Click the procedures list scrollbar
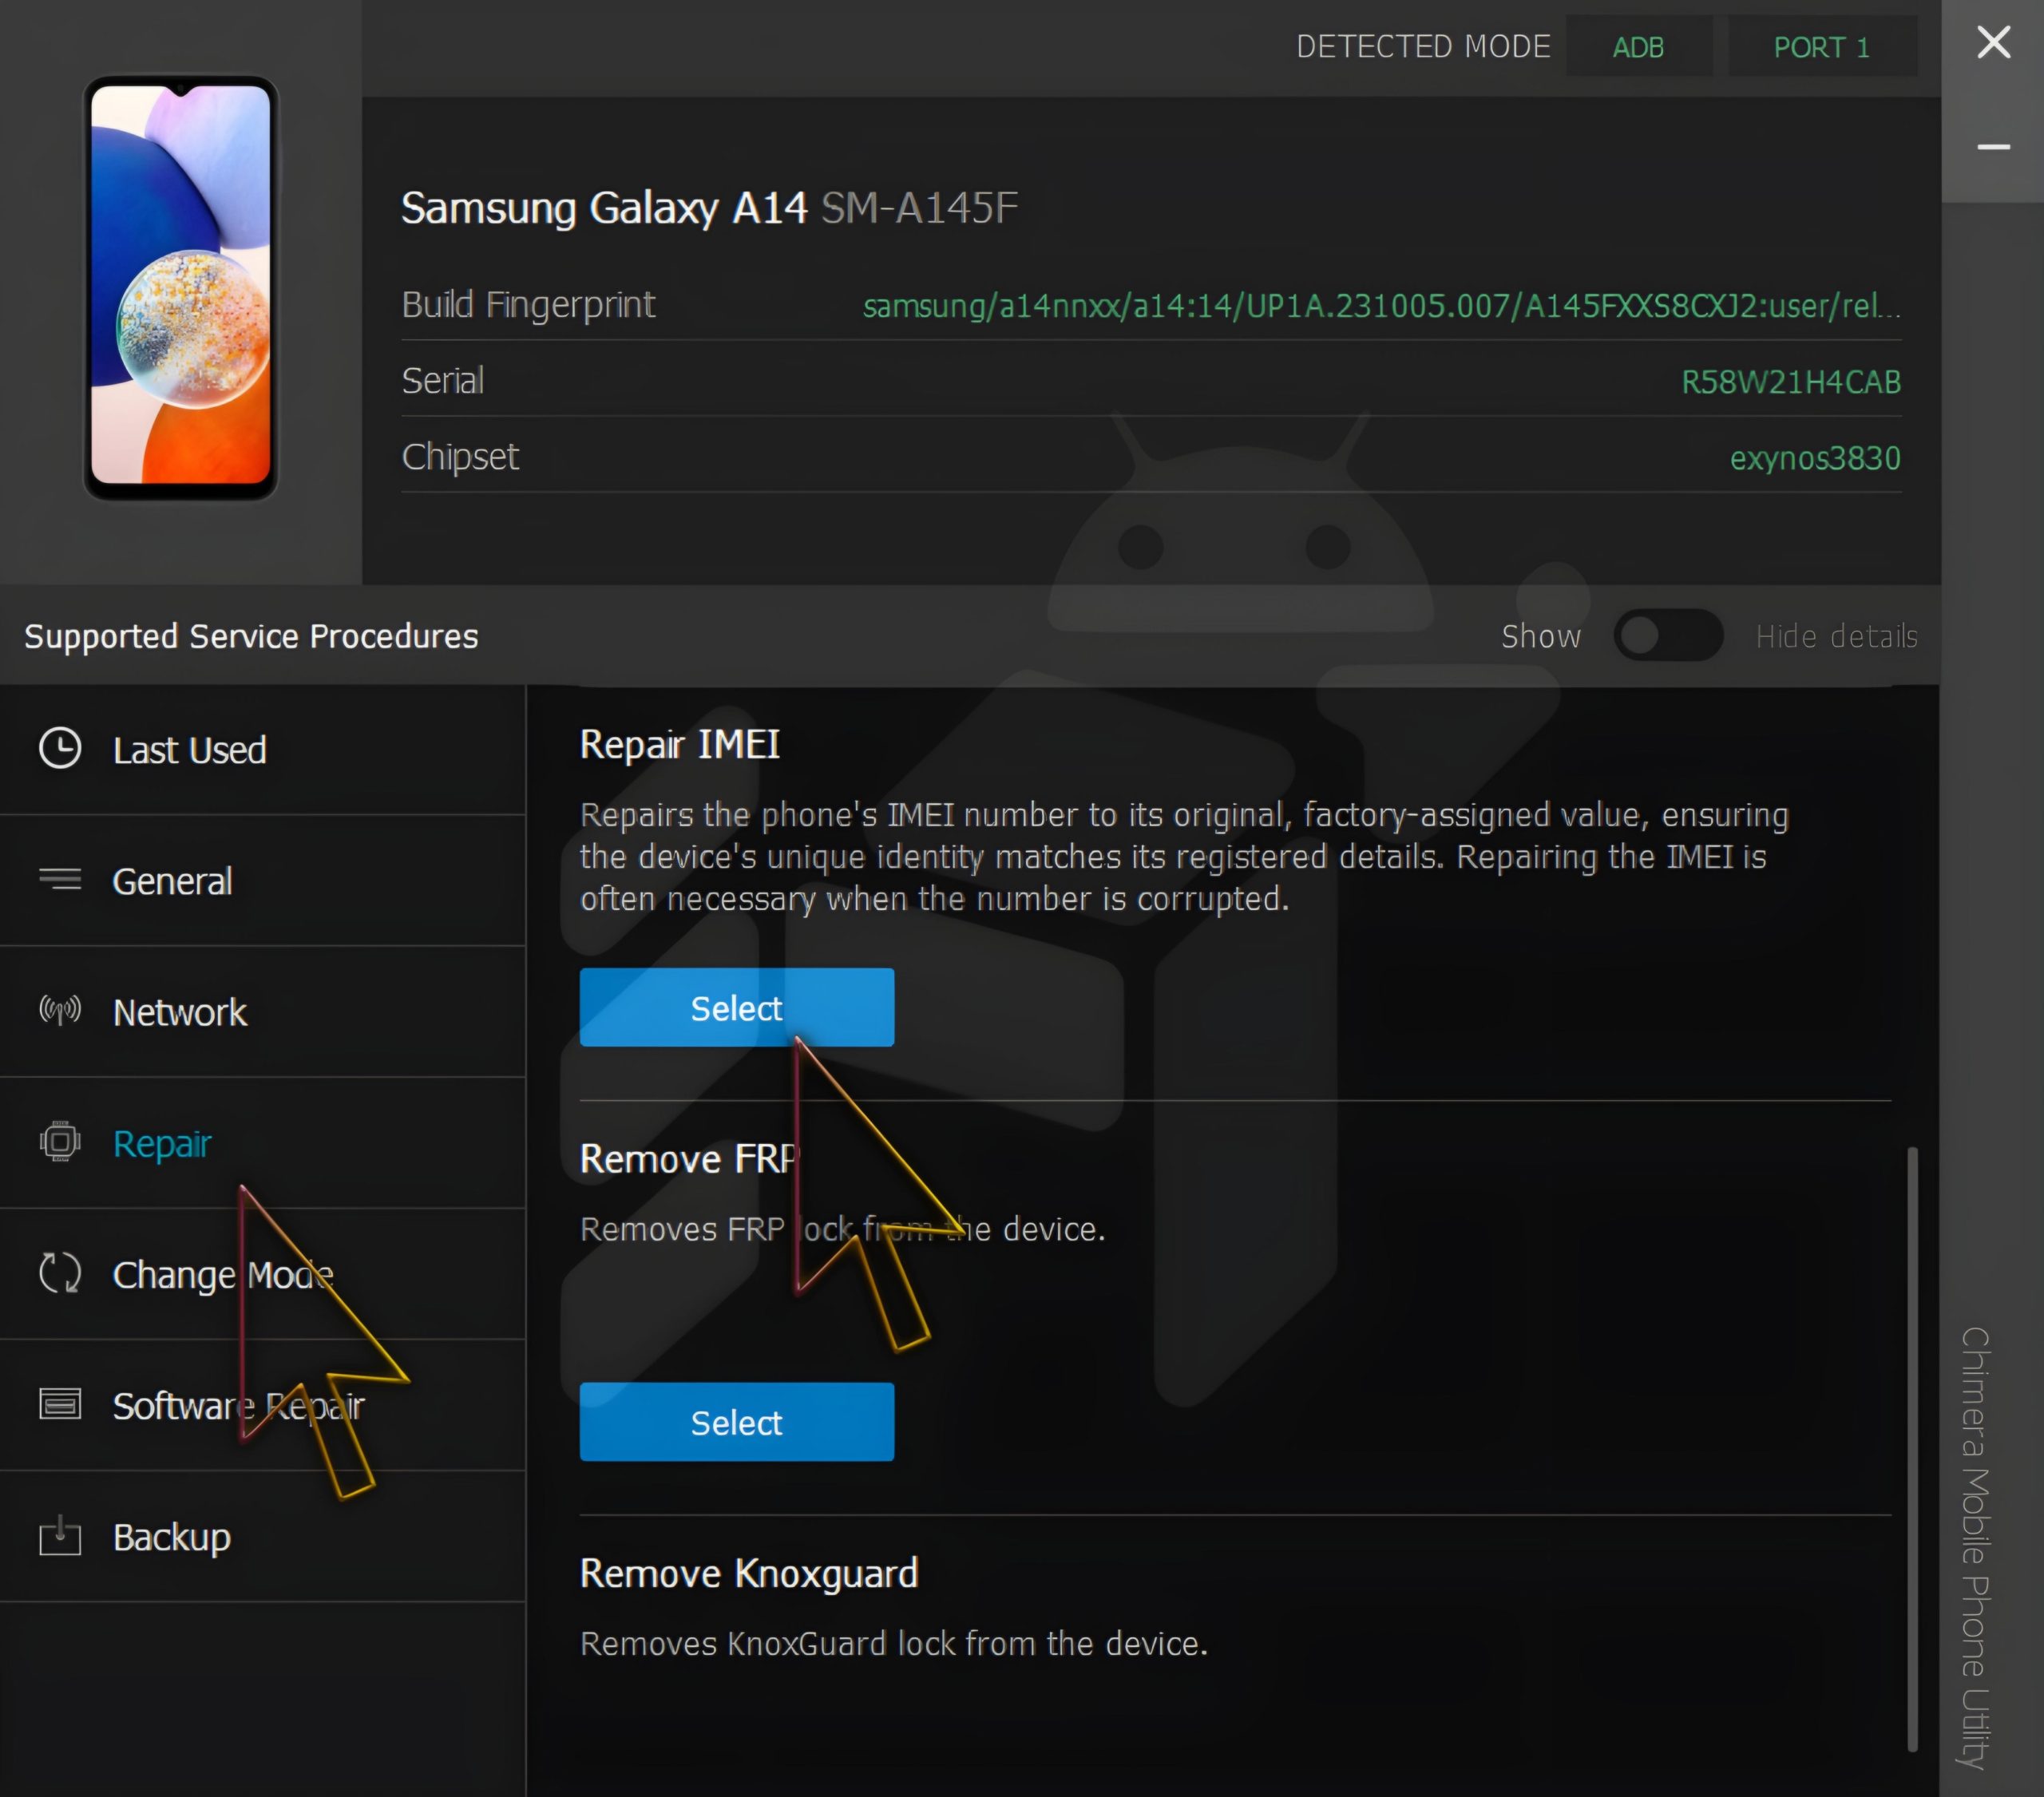The width and height of the screenshot is (2044, 1797). (x=1912, y=1449)
